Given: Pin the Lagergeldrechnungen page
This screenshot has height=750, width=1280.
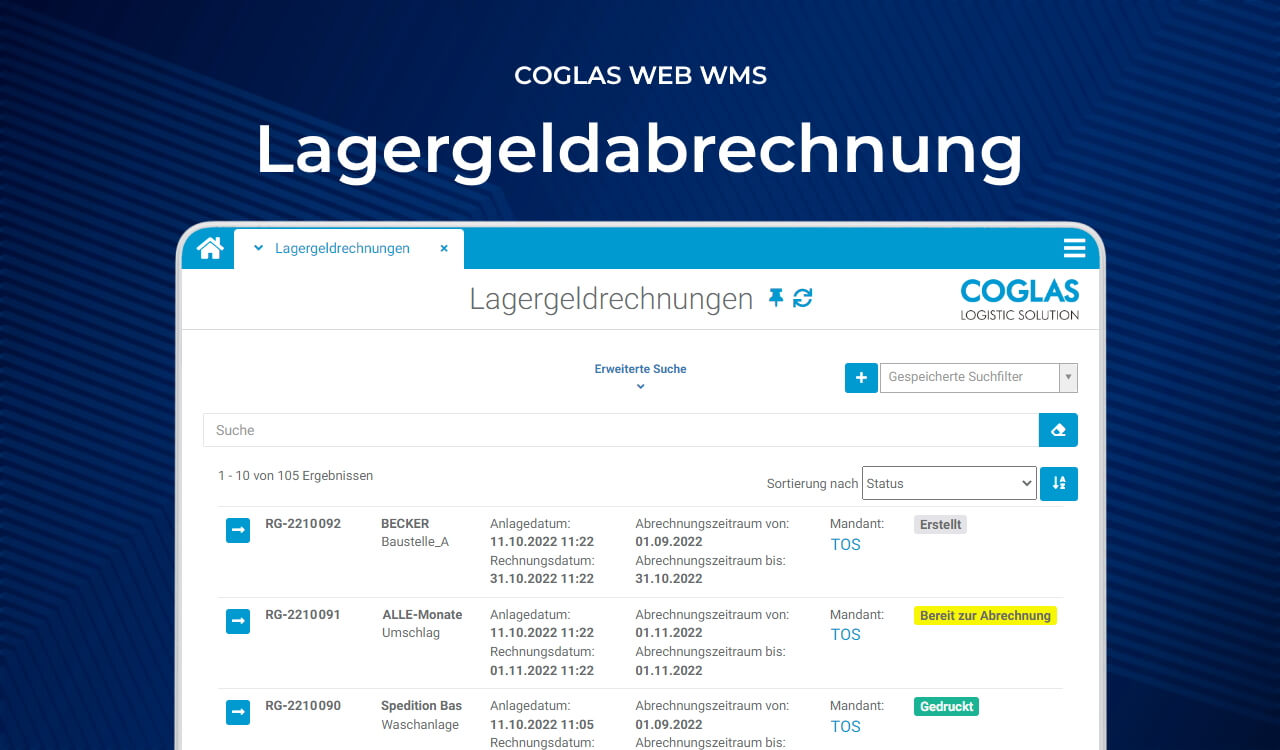Looking at the screenshot, I should (x=776, y=297).
